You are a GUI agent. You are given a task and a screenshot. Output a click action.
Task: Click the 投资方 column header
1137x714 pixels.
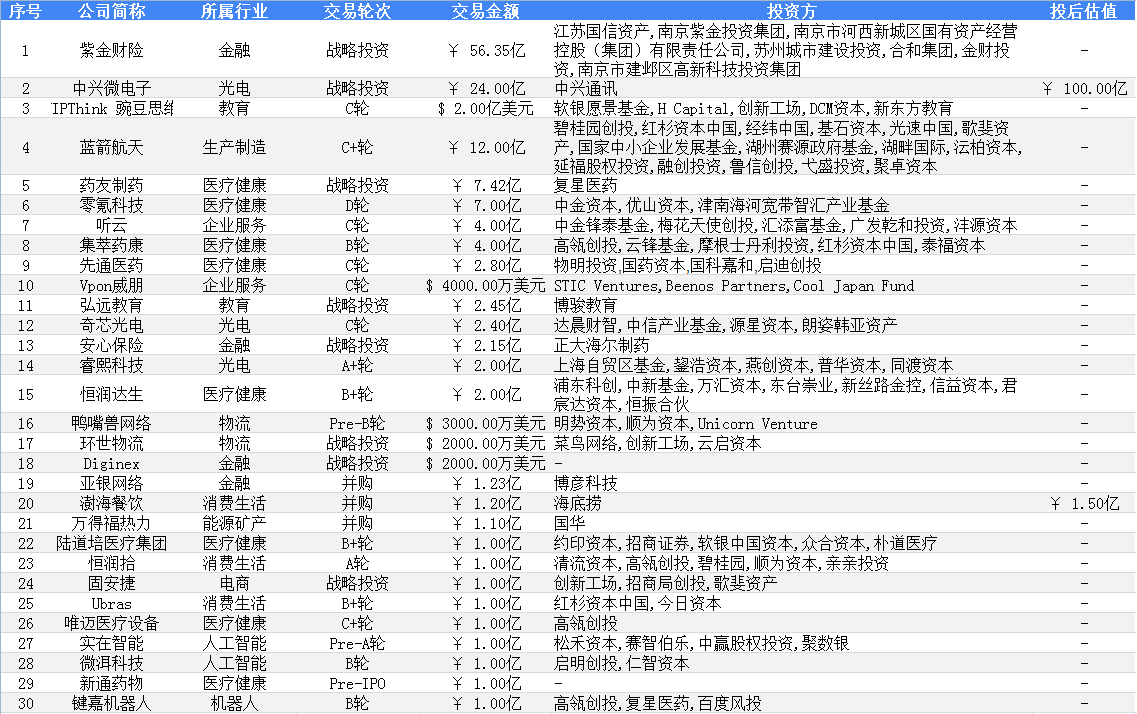[x=792, y=11]
